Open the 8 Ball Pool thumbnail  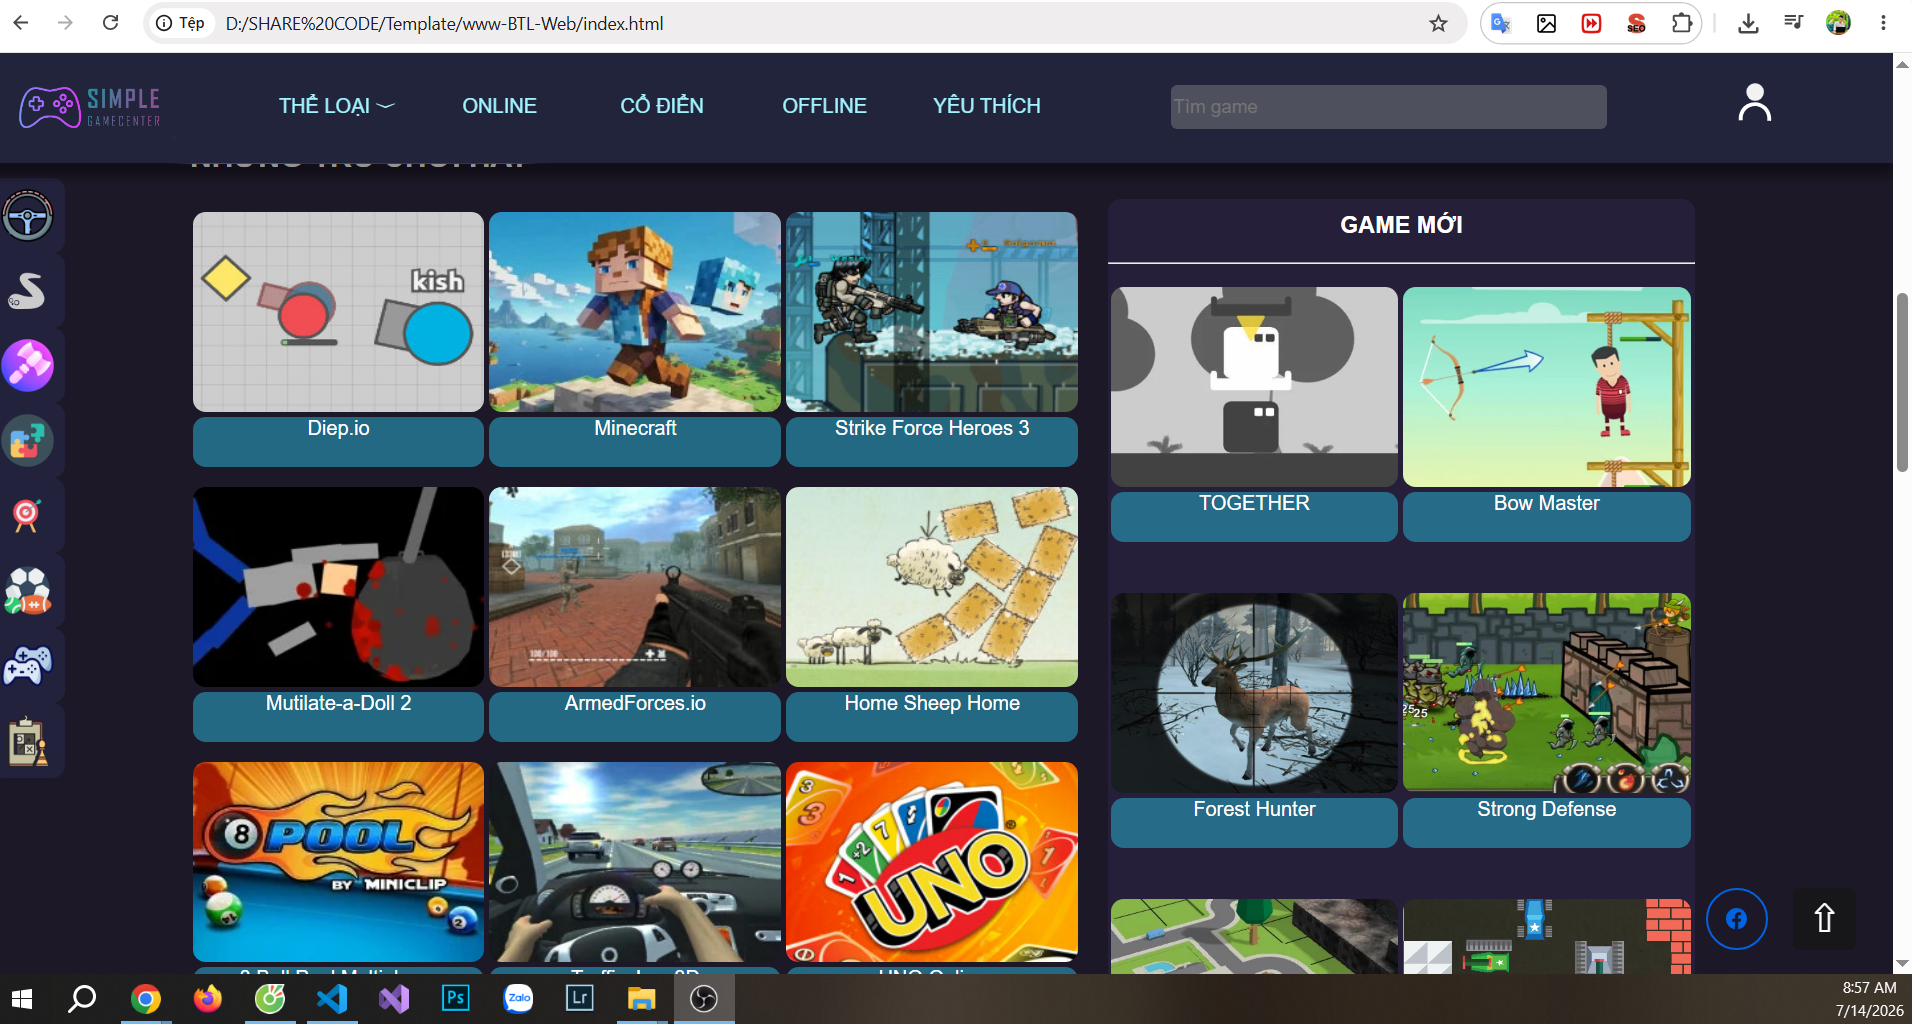[x=338, y=862]
